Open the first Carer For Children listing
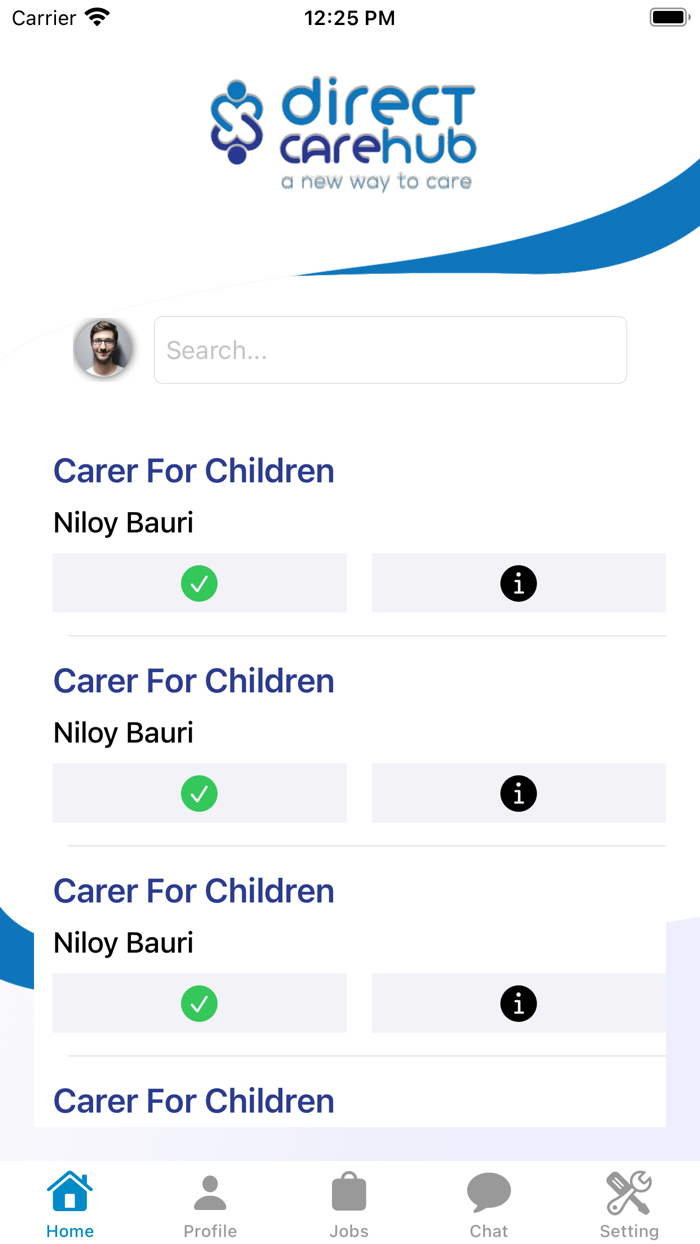Viewport: 700px width, 1244px height. pos(193,470)
